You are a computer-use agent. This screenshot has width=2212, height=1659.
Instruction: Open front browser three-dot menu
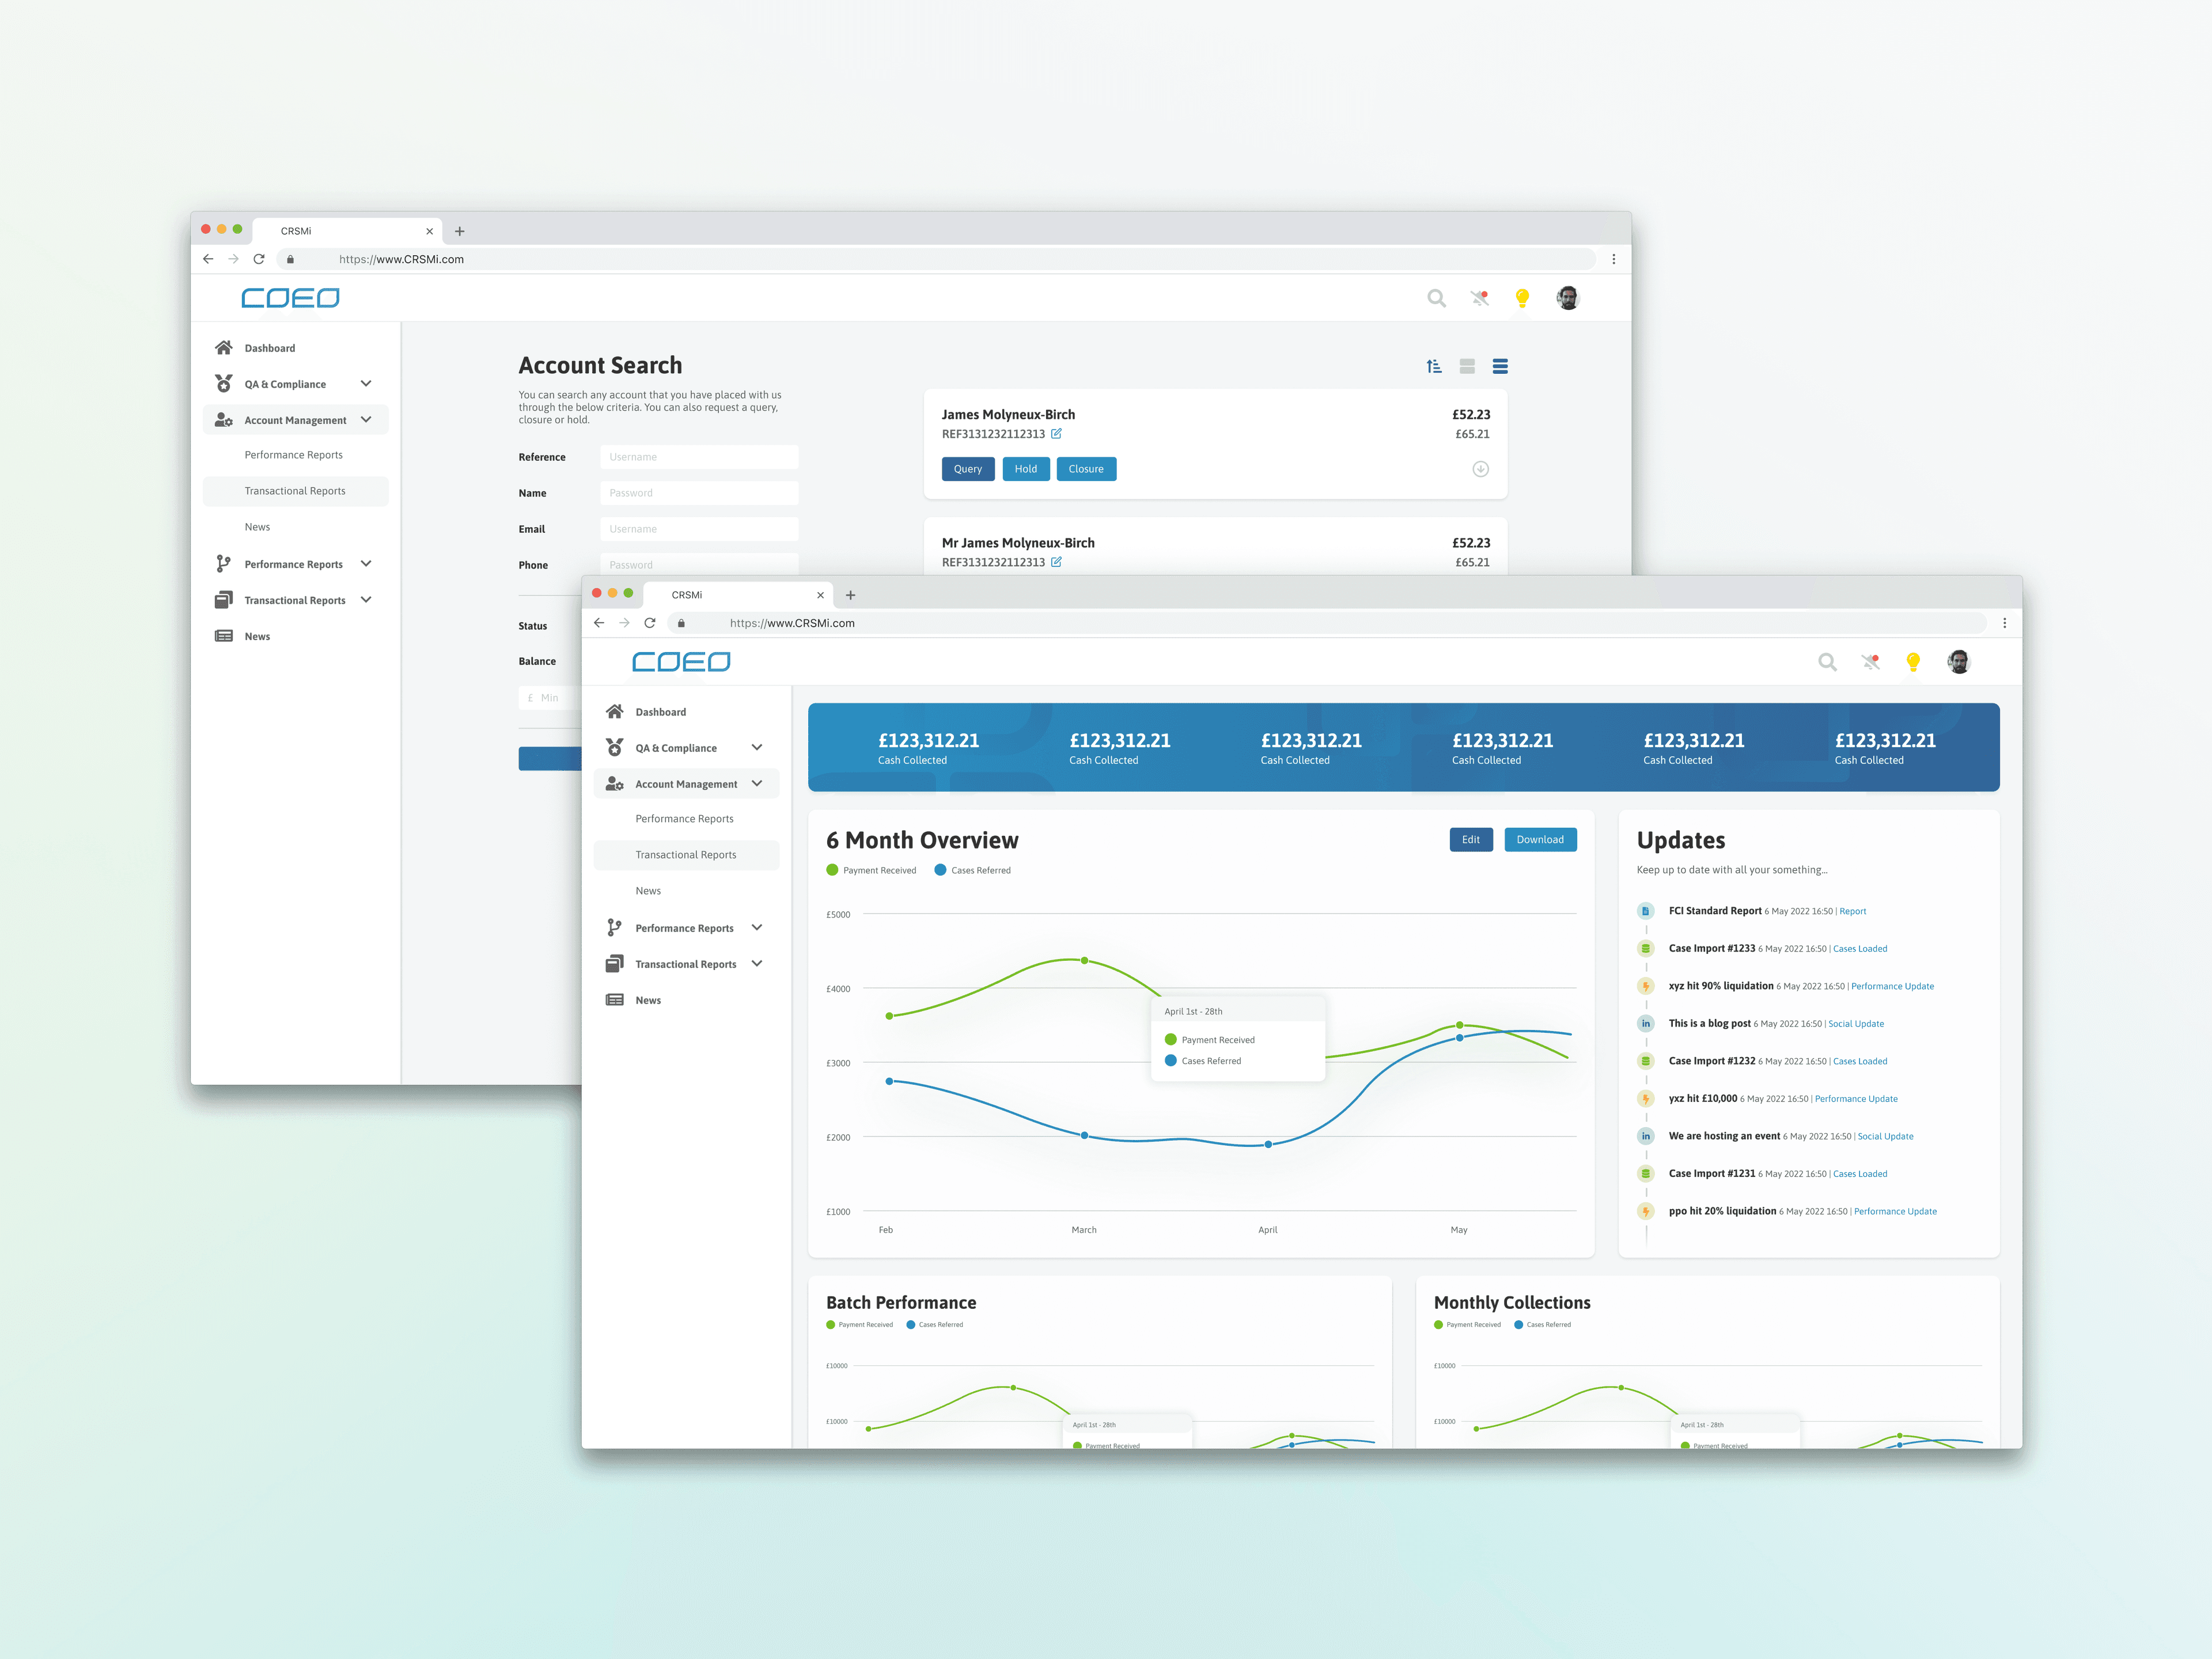click(2004, 623)
